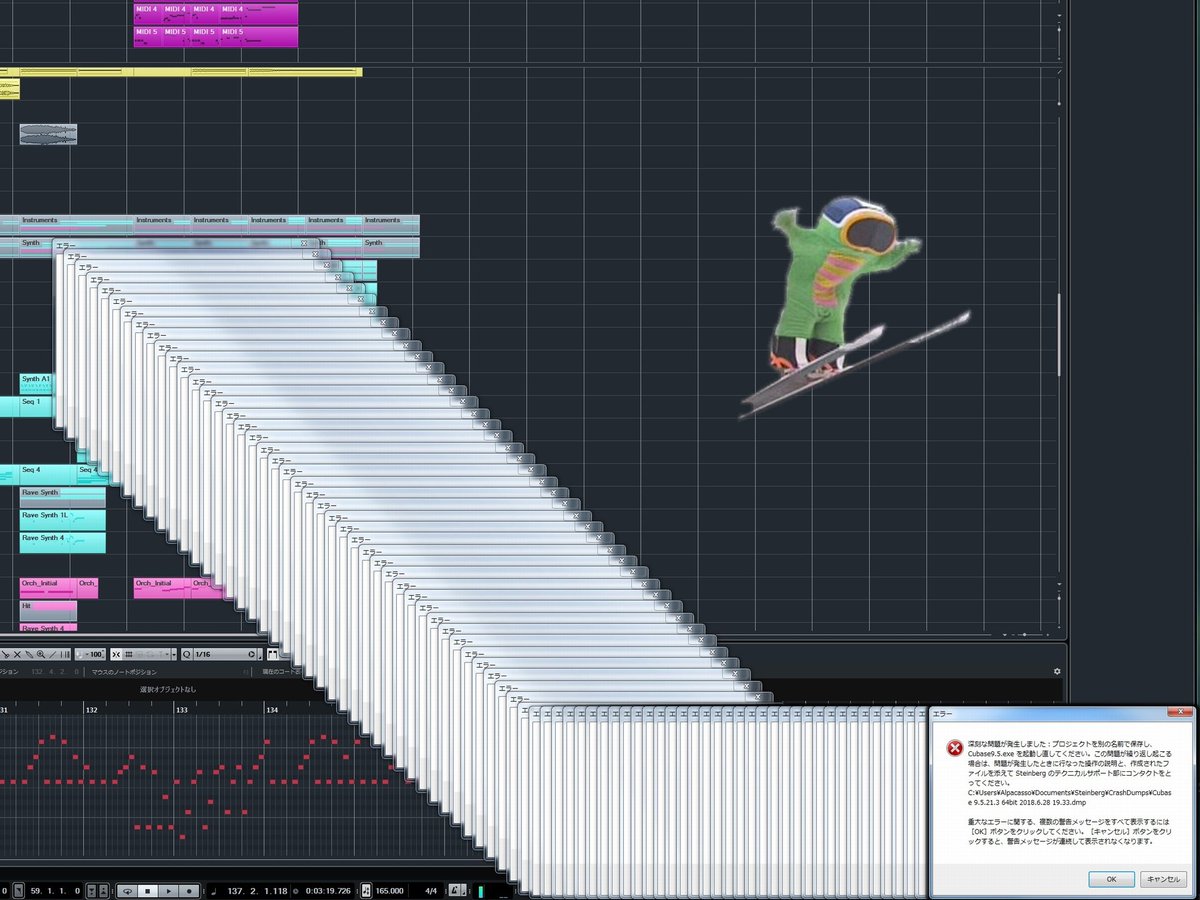Click the iterative Quantize Q icon
Screen dimensions: 1200x900
(186, 654)
